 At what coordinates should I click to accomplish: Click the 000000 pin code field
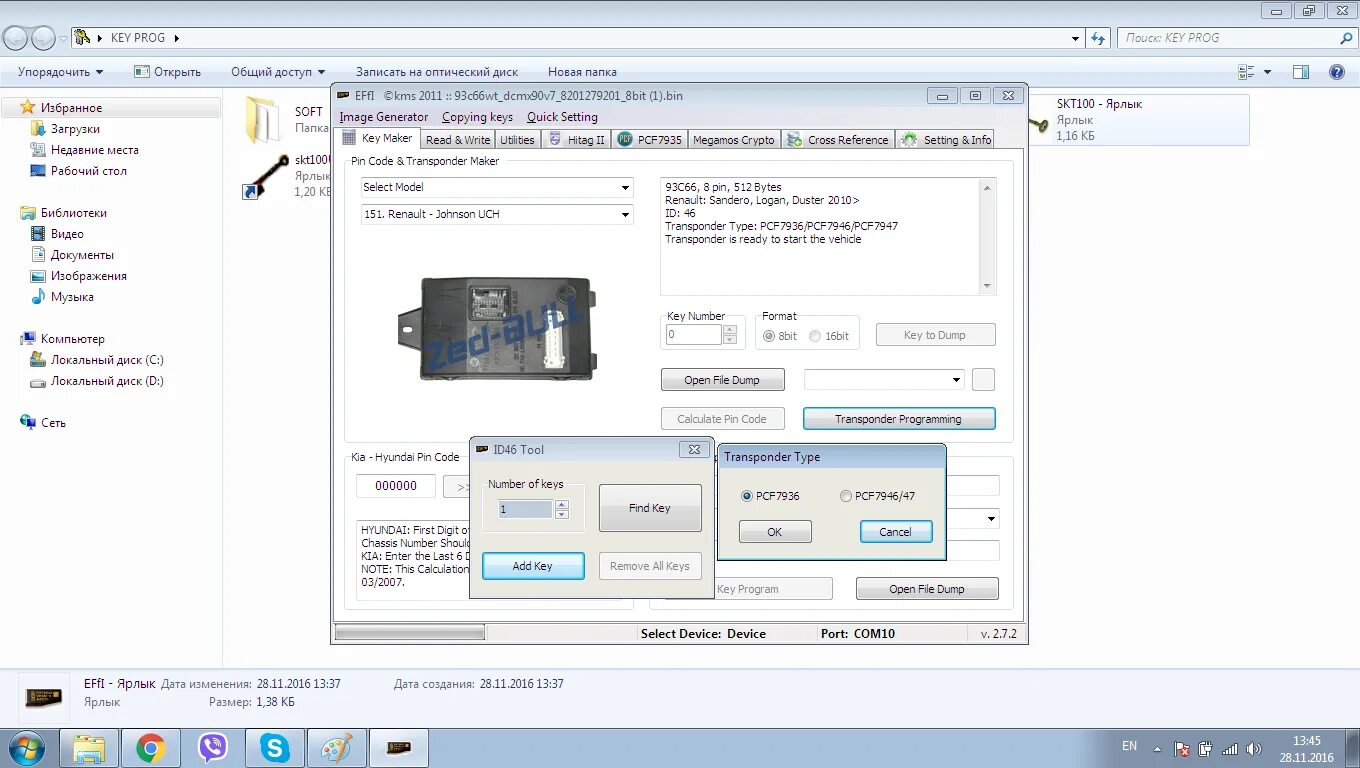coord(396,486)
